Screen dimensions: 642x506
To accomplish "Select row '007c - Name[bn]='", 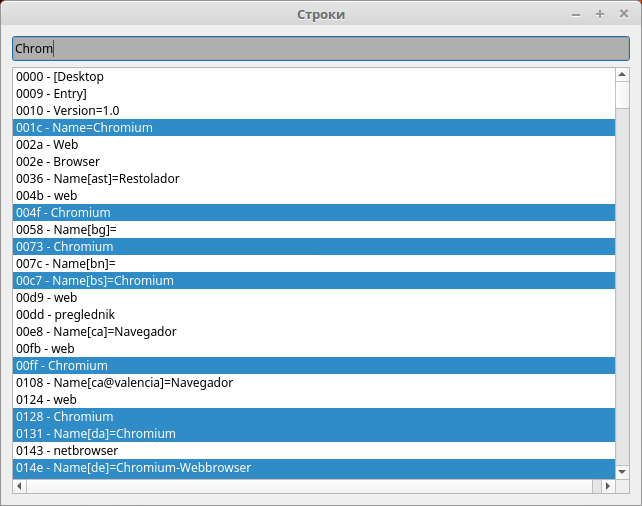I will tap(314, 264).
